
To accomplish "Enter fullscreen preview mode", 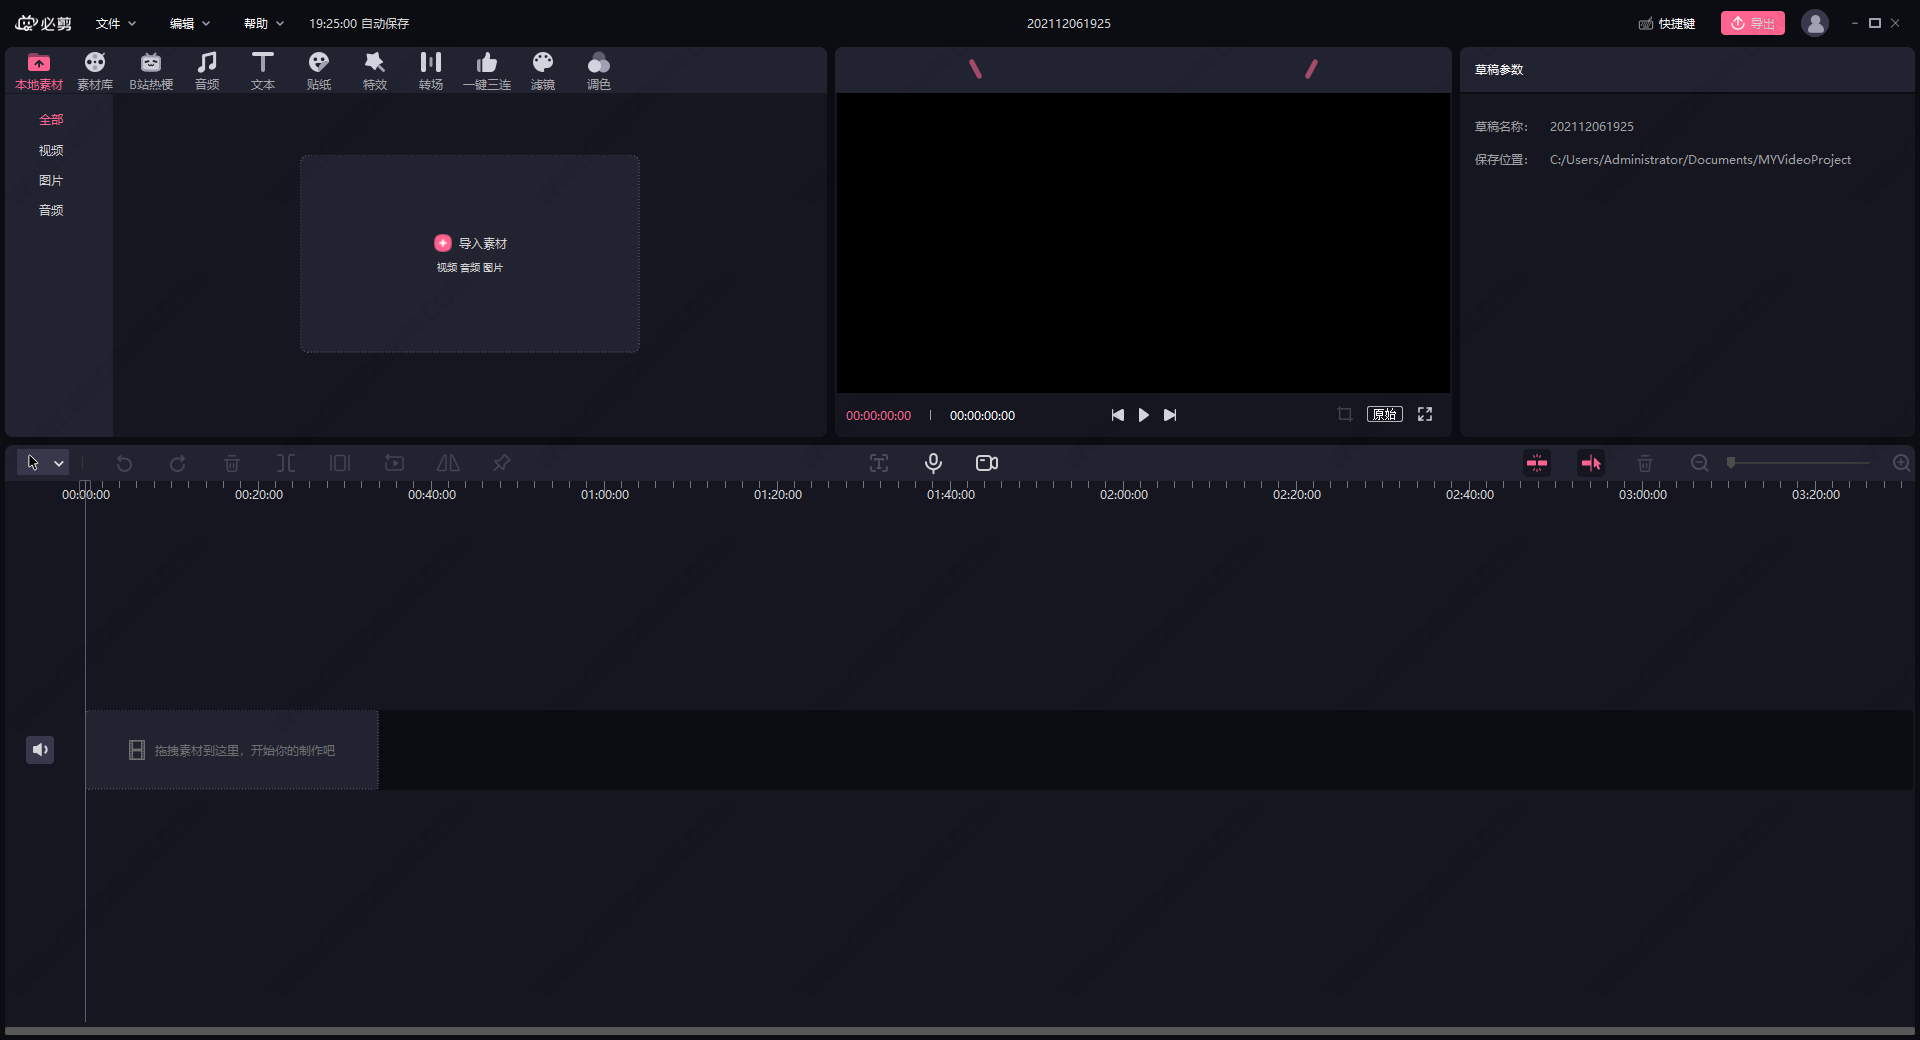I will pos(1425,414).
